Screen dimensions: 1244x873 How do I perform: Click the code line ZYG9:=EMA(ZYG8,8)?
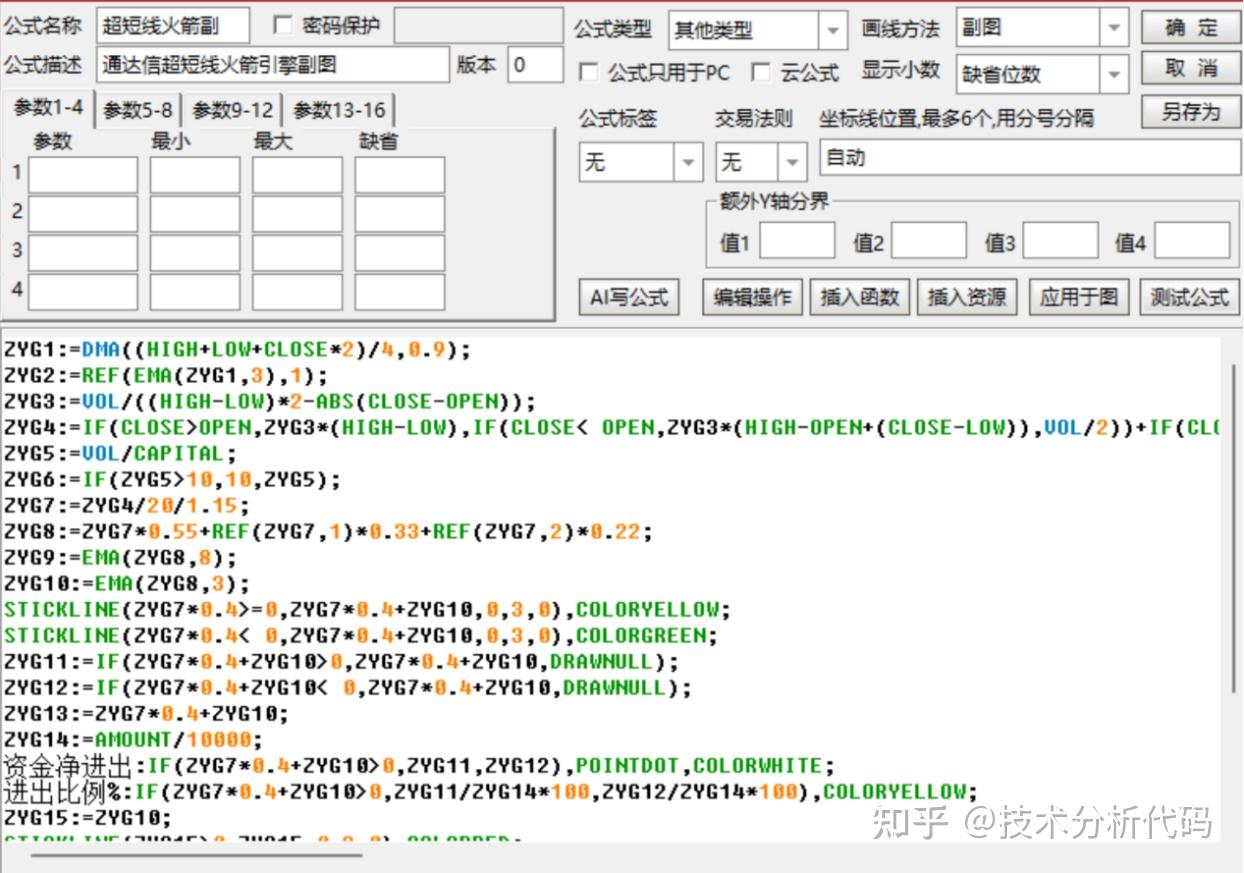[120, 558]
